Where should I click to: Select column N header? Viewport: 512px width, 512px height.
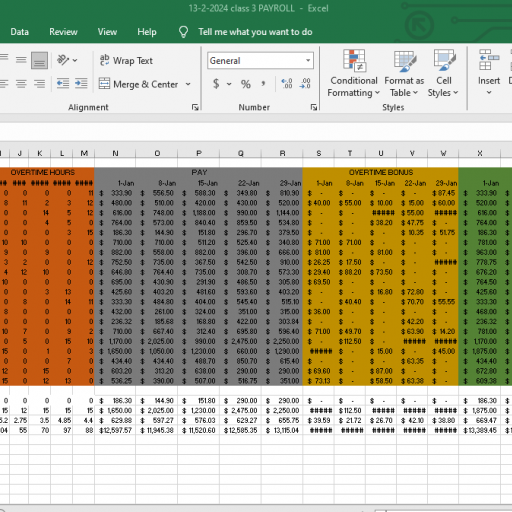click(x=115, y=153)
